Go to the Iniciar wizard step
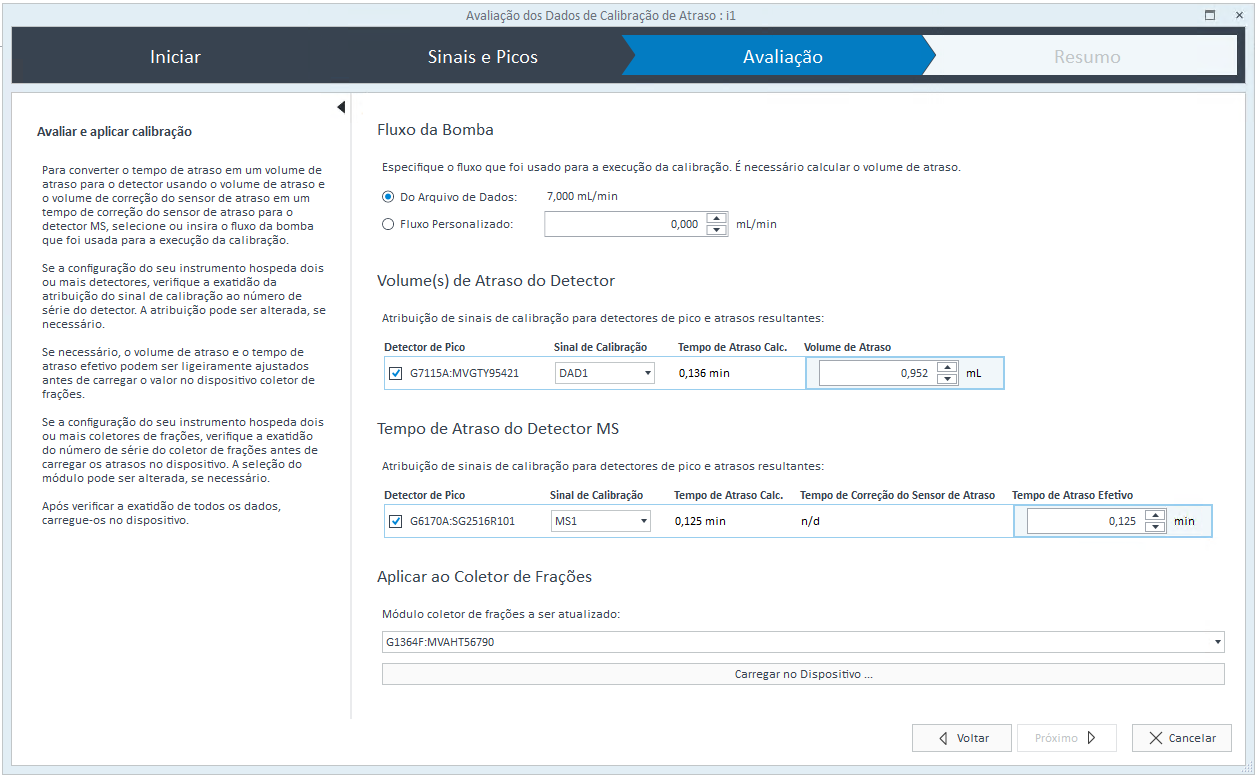This screenshot has height=781, width=1255. tap(175, 57)
